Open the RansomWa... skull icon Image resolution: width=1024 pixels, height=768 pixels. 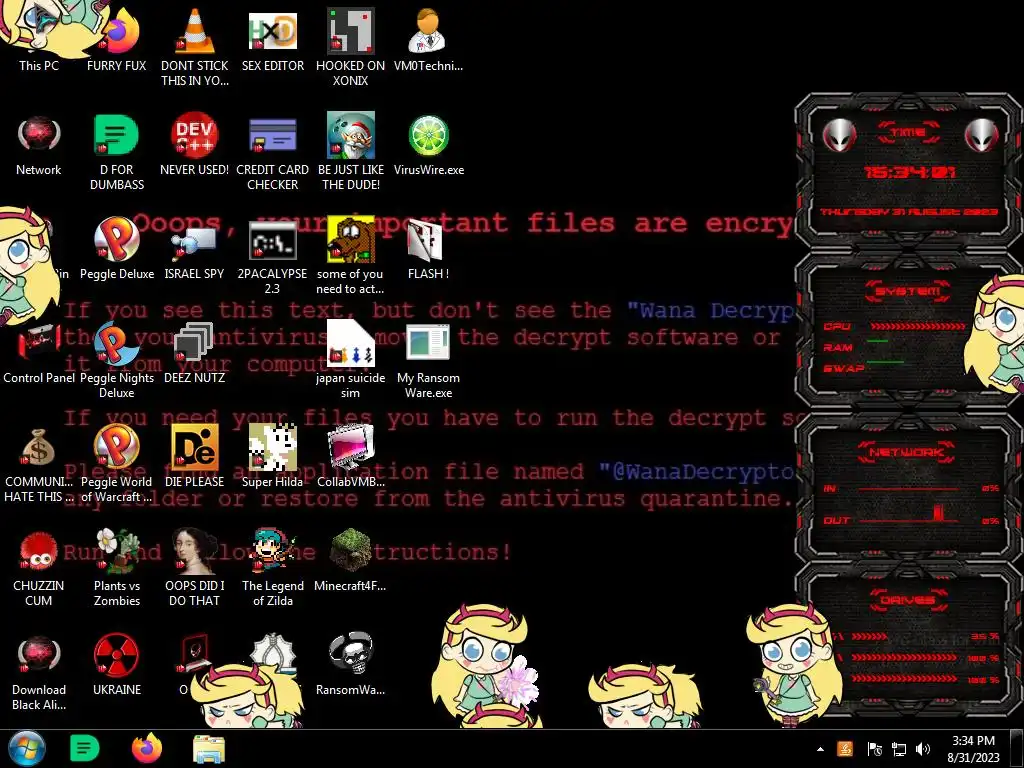tap(351, 665)
